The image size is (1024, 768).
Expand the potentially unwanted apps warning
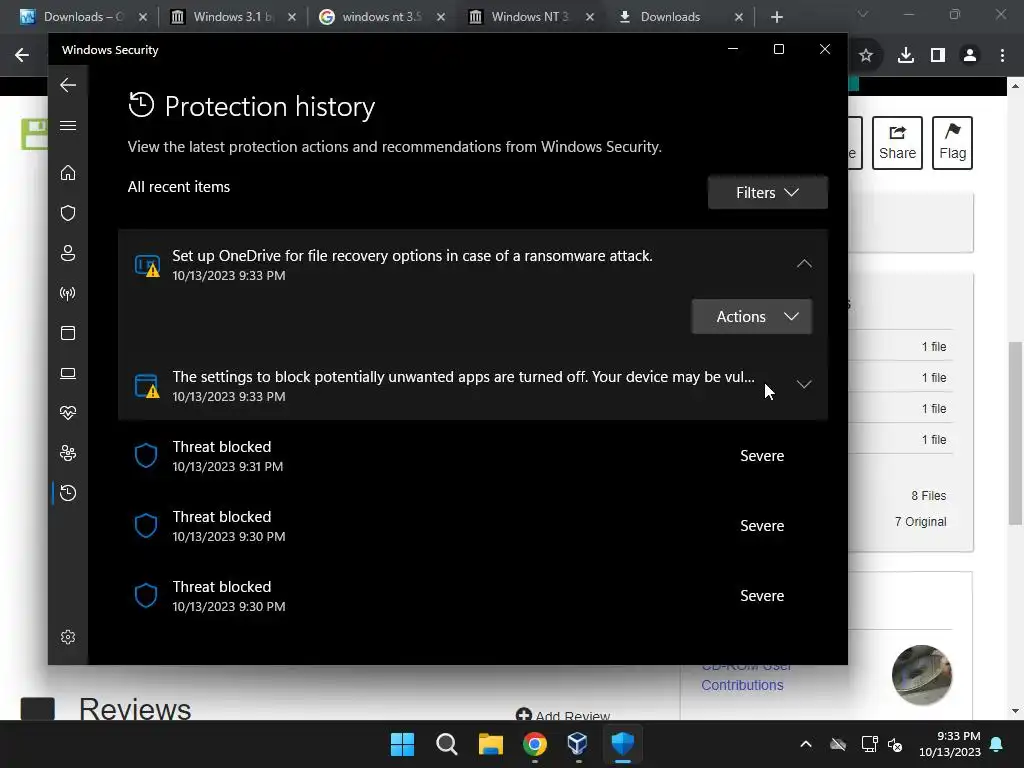[x=804, y=385]
